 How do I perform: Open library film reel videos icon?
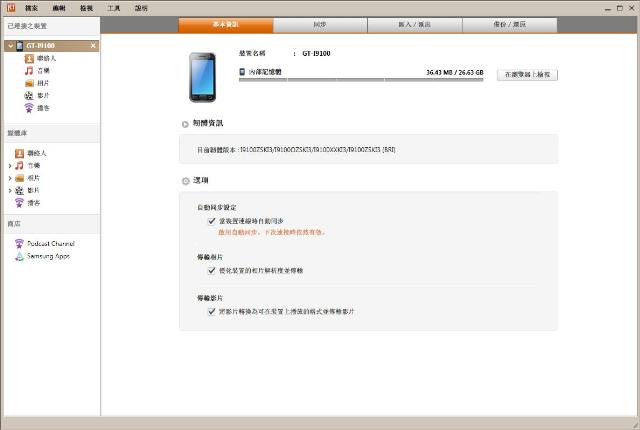click(19, 191)
